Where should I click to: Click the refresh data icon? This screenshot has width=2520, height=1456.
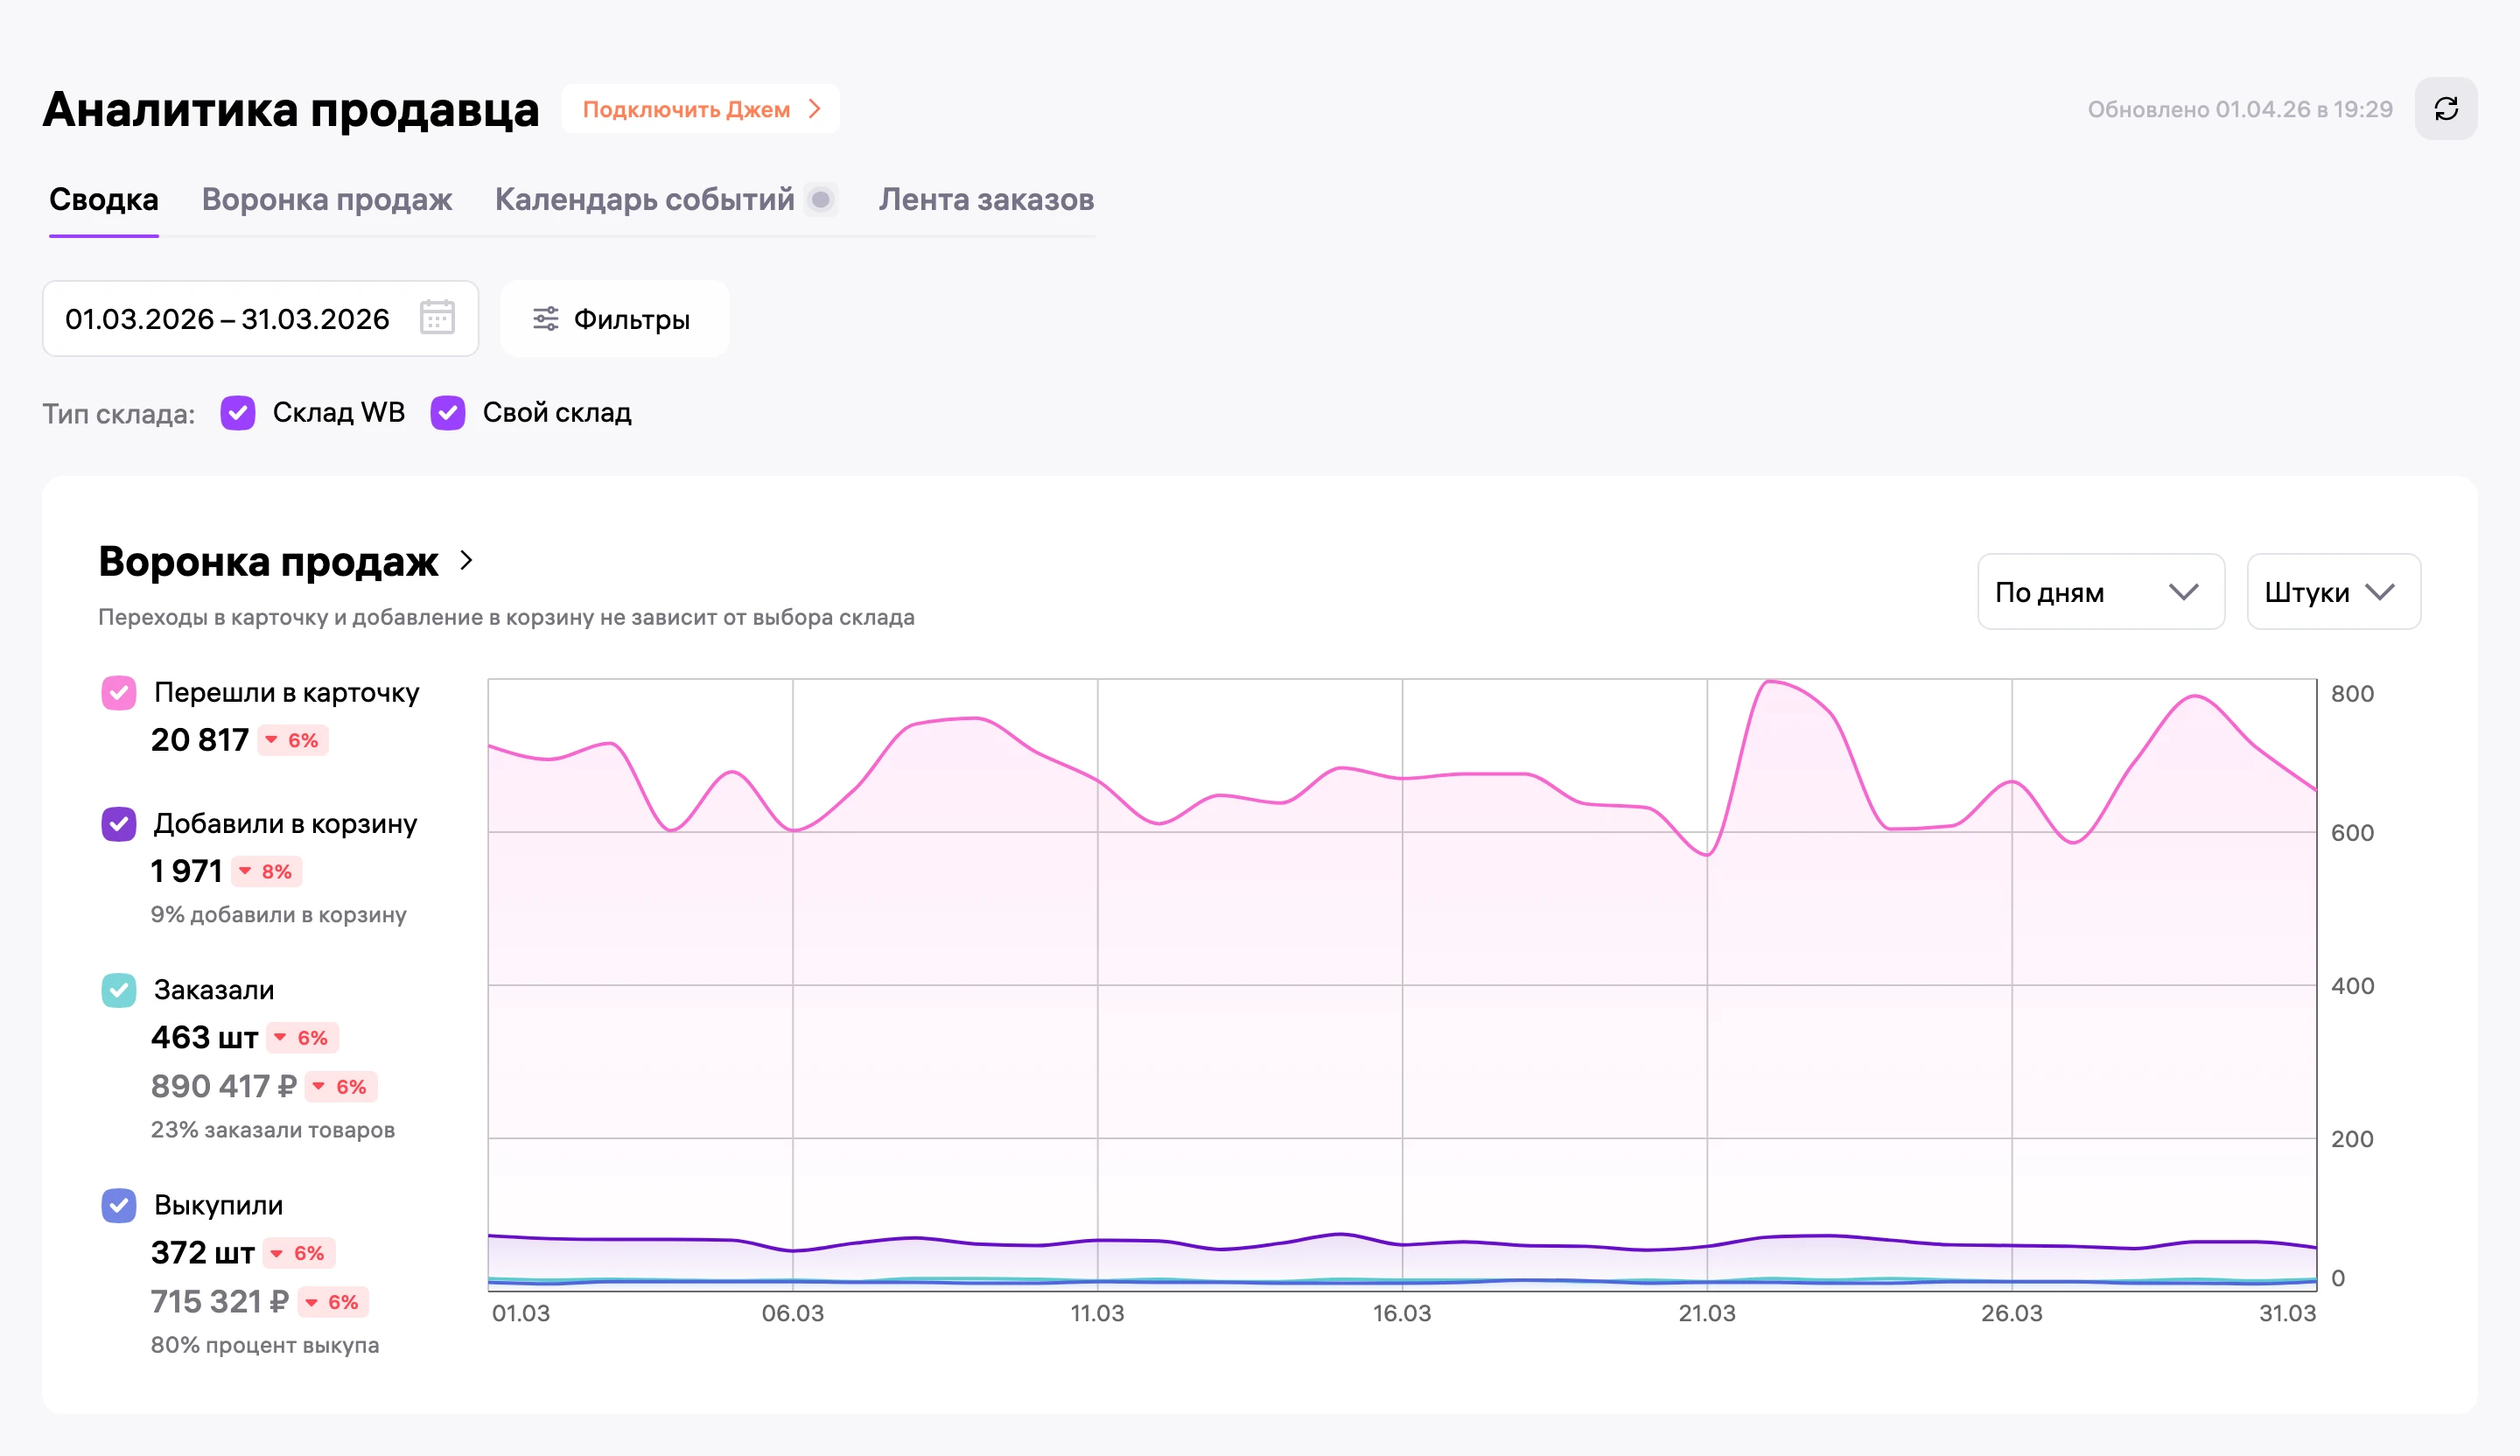[x=2445, y=109]
